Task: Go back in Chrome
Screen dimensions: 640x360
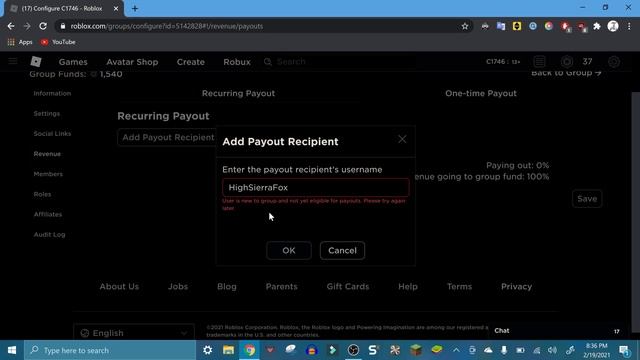Action: click(11, 26)
